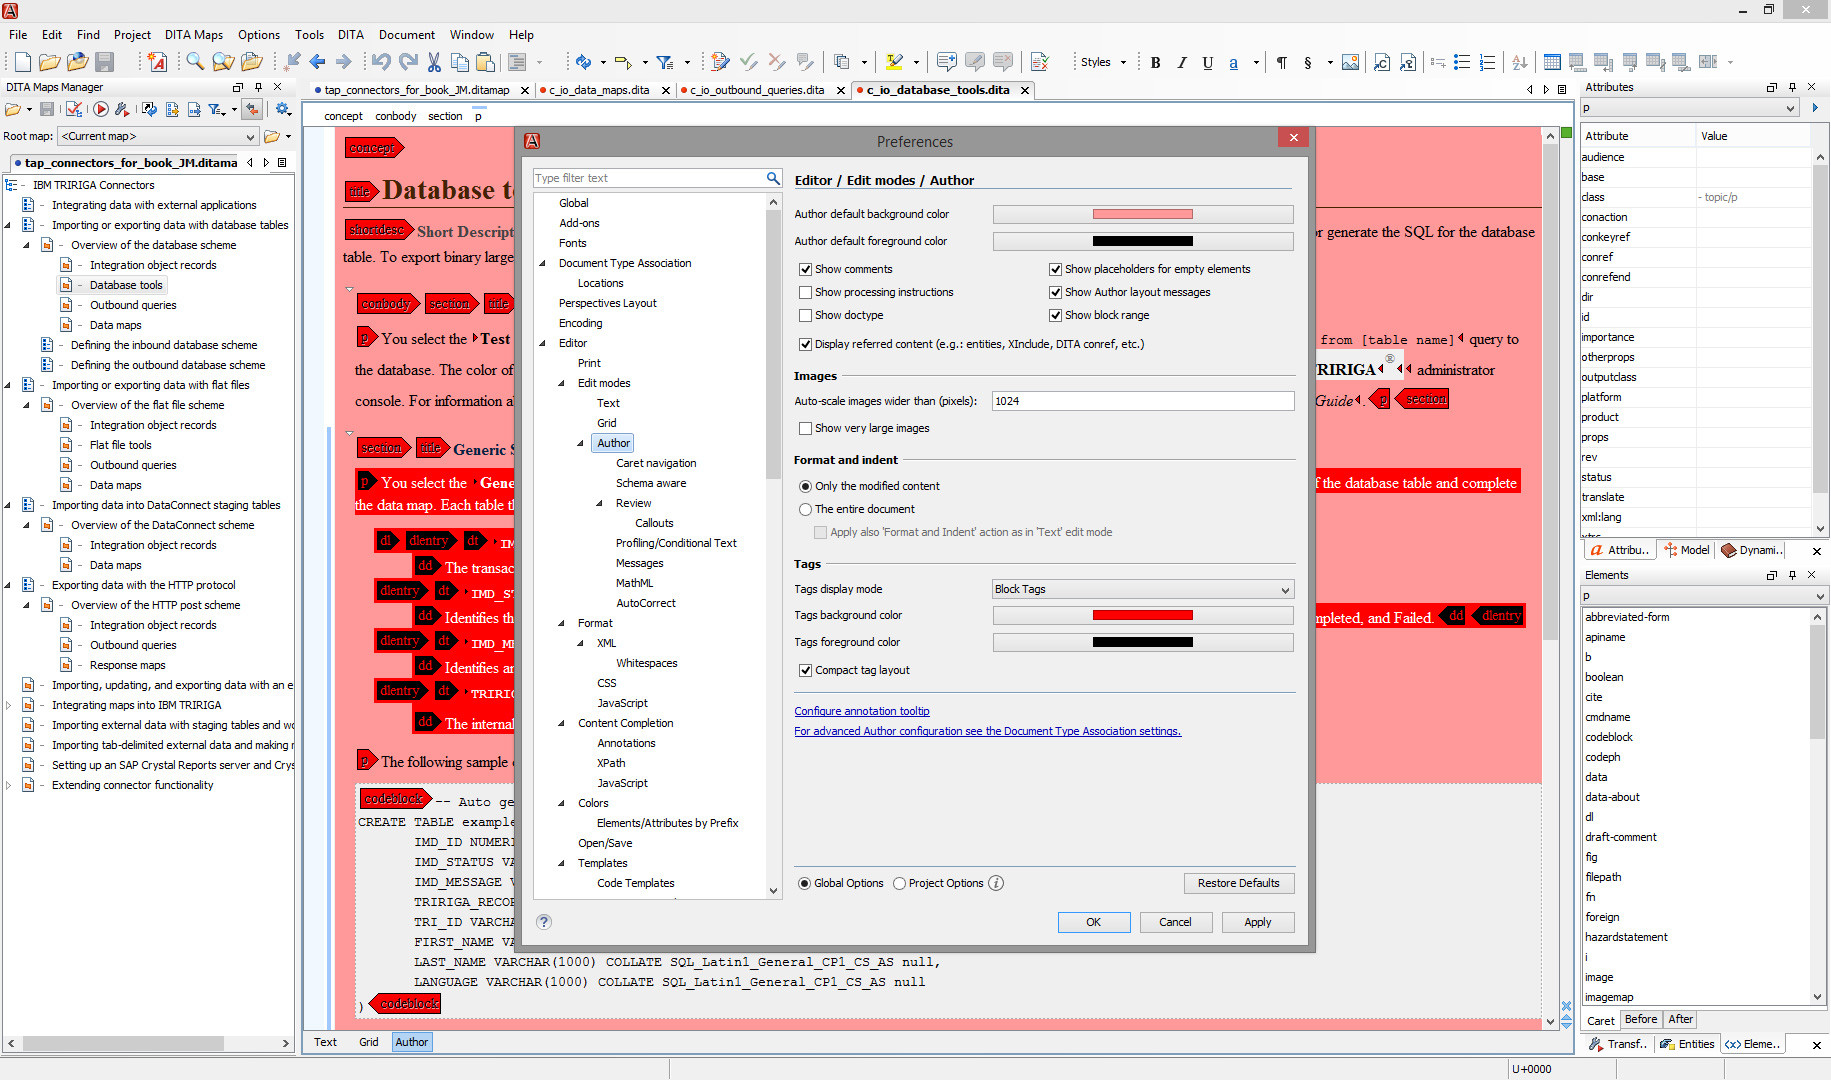Uncheck Show placeholders for empty elements
The image size is (1831, 1080).
[1055, 269]
